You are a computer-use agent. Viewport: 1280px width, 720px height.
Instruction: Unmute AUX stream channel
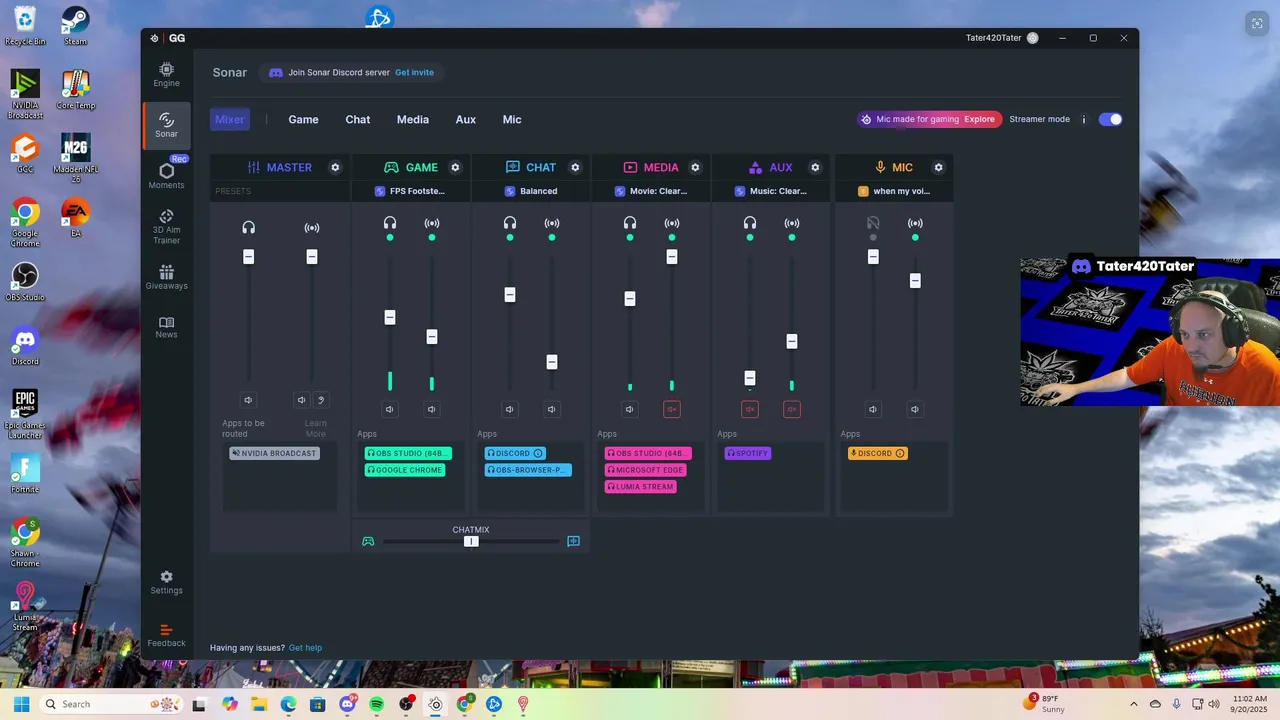(792, 409)
